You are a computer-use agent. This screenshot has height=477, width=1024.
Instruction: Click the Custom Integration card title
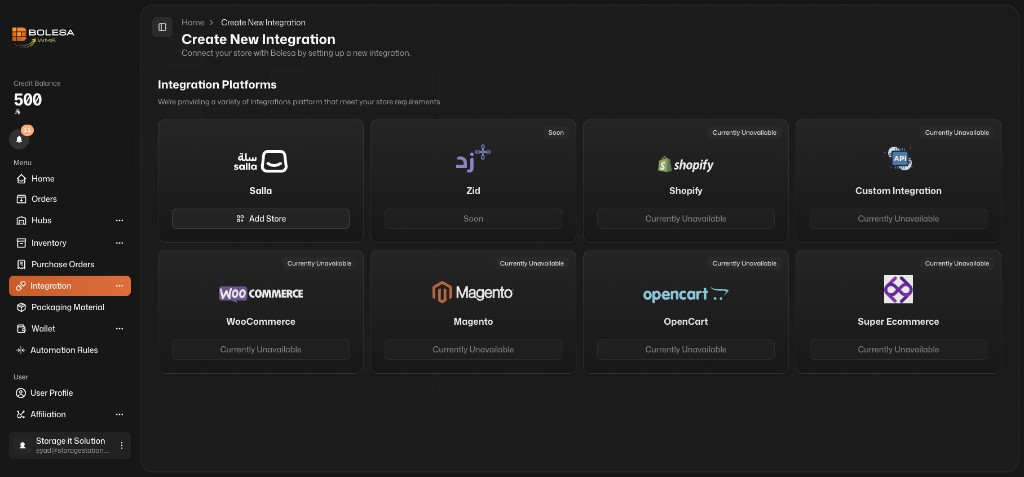click(899, 191)
